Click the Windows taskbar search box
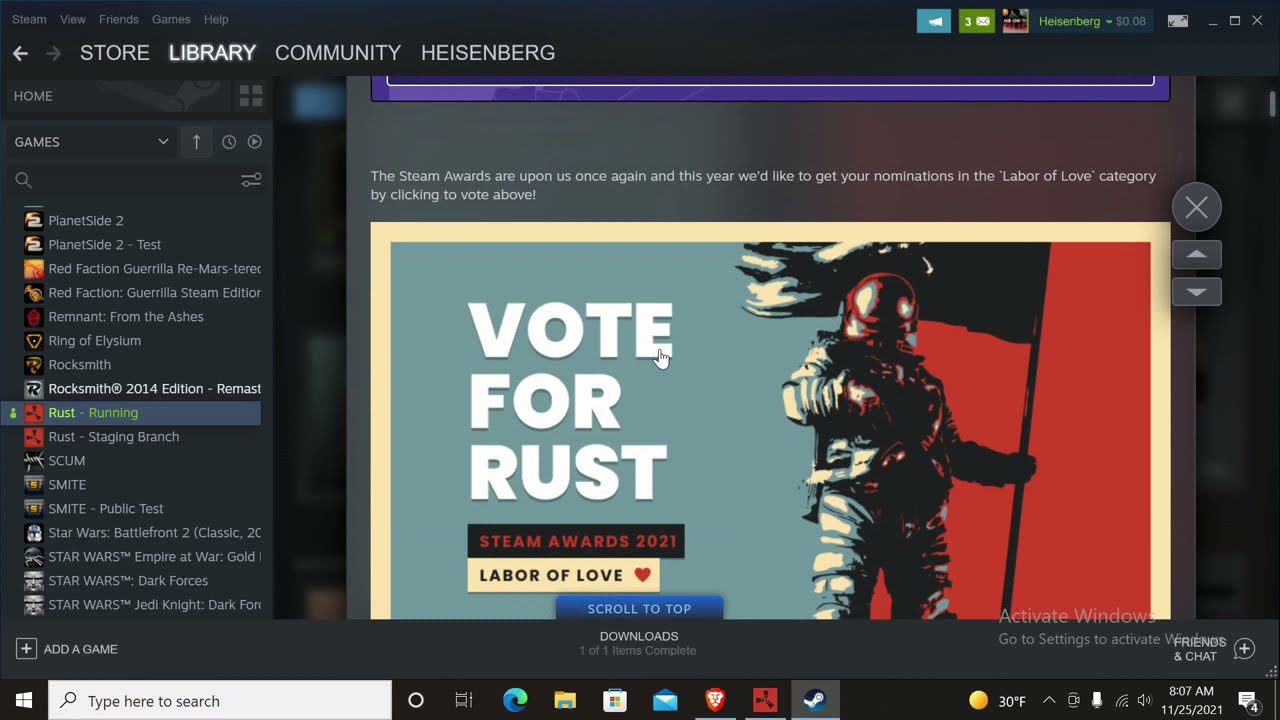 pyautogui.click(x=220, y=701)
